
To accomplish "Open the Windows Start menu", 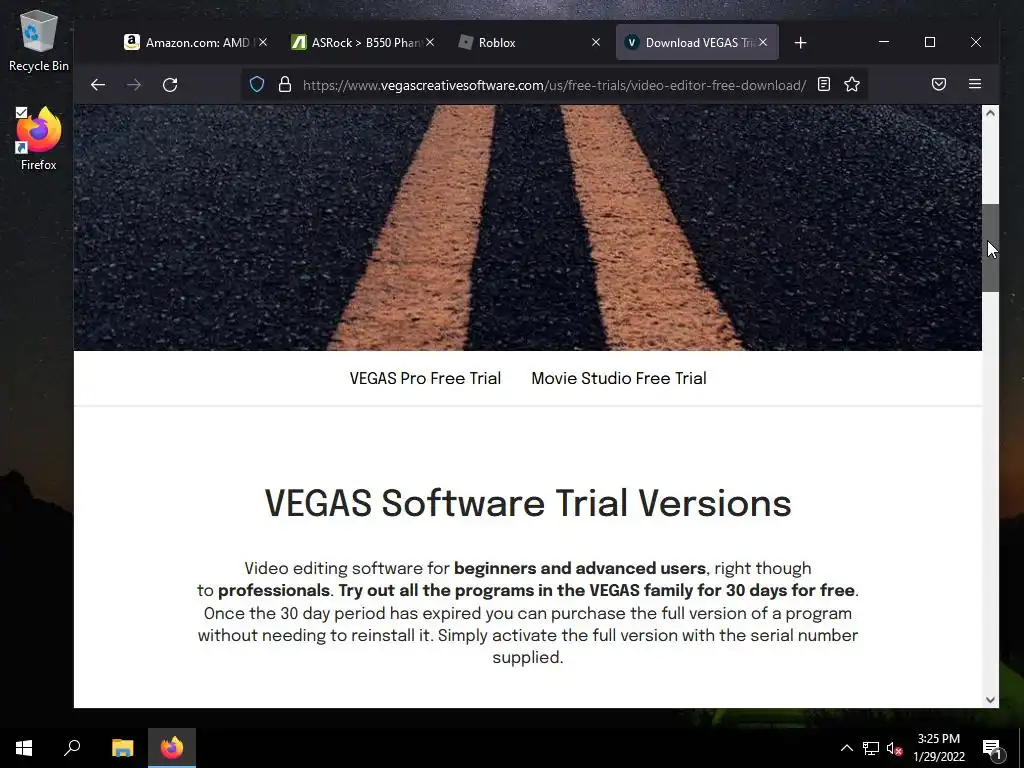I will tap(24, 748).
